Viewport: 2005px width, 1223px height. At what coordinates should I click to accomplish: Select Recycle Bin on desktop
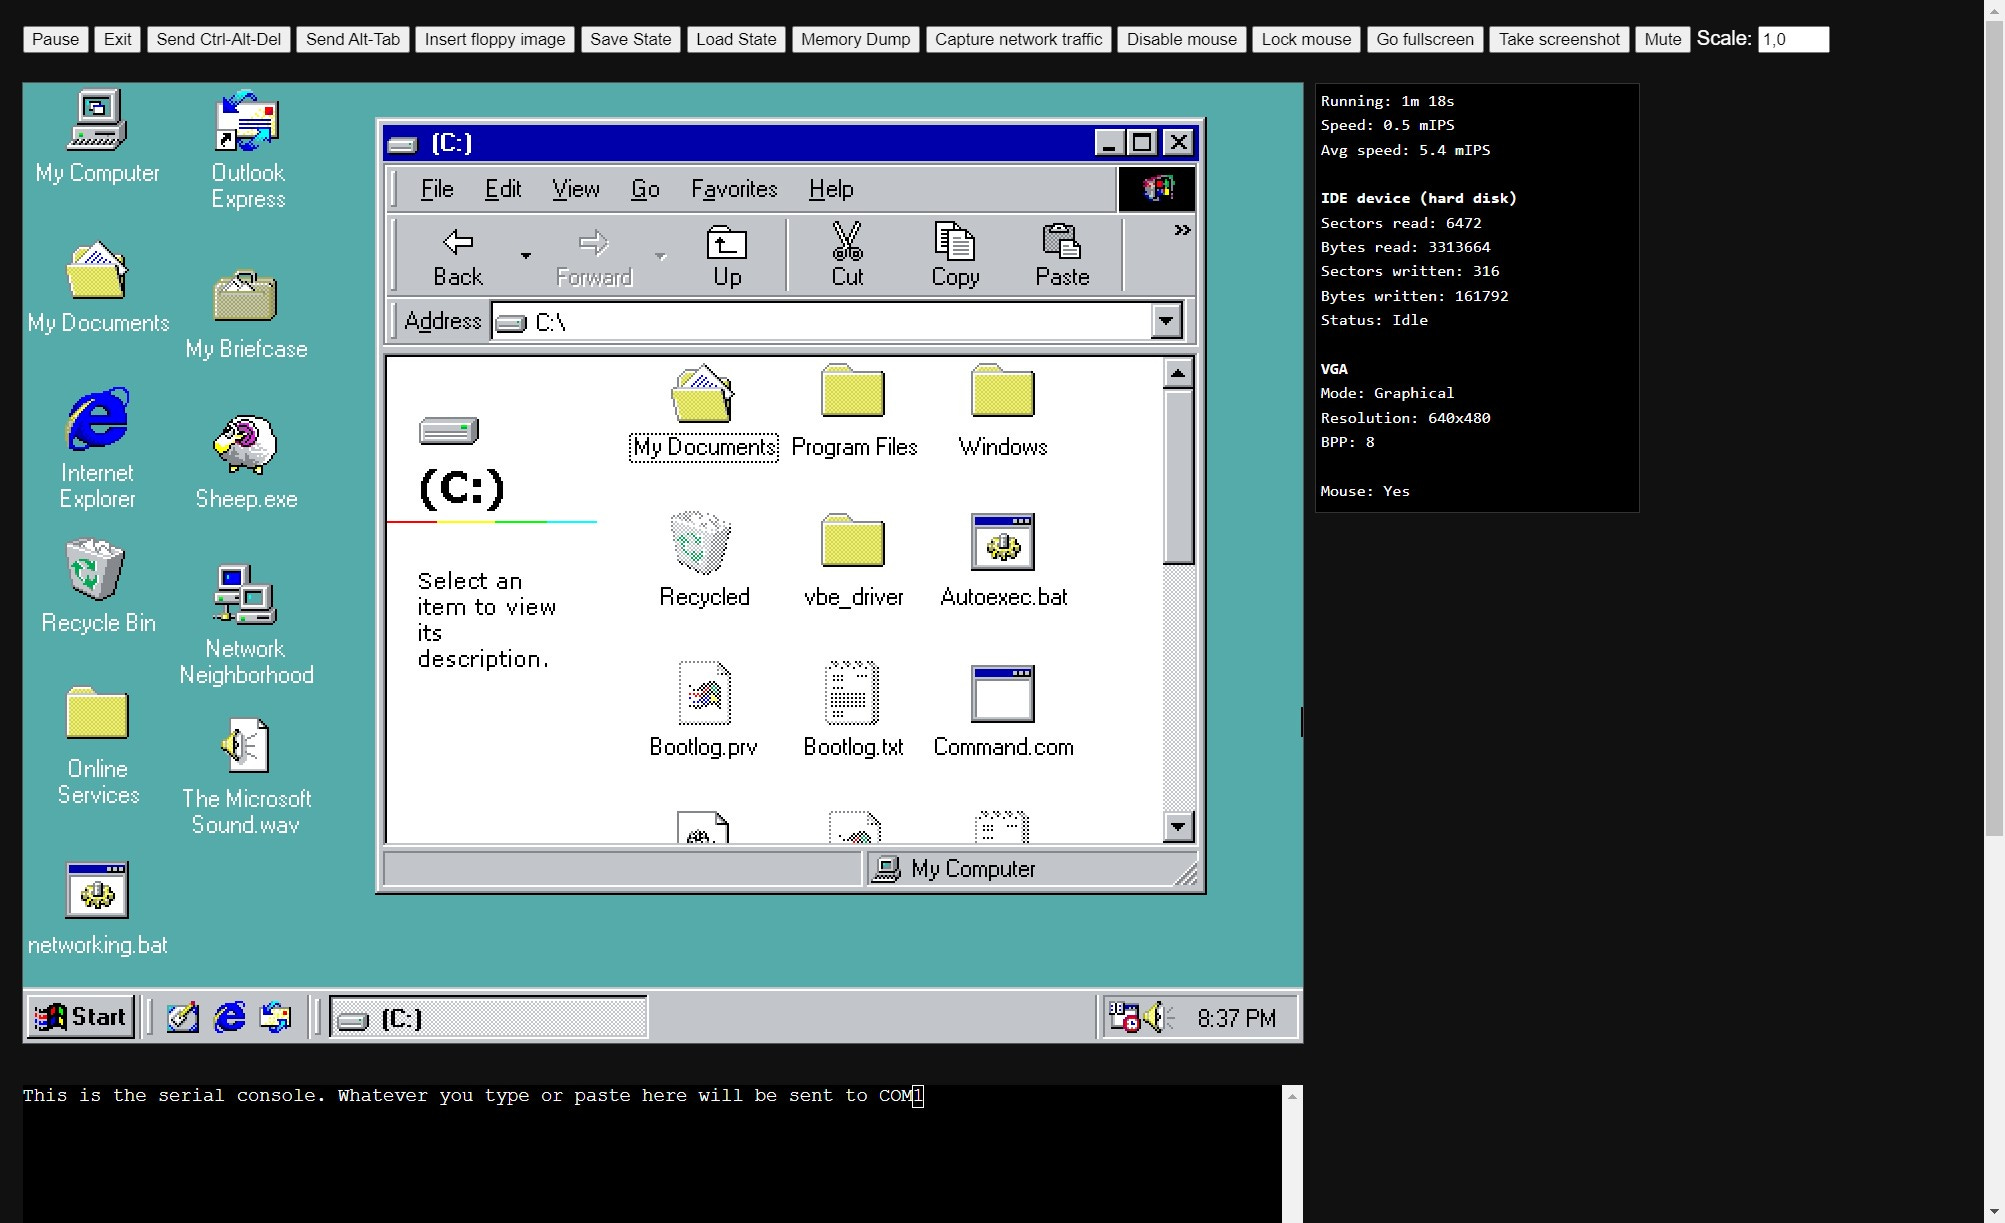tap(97, 586)
